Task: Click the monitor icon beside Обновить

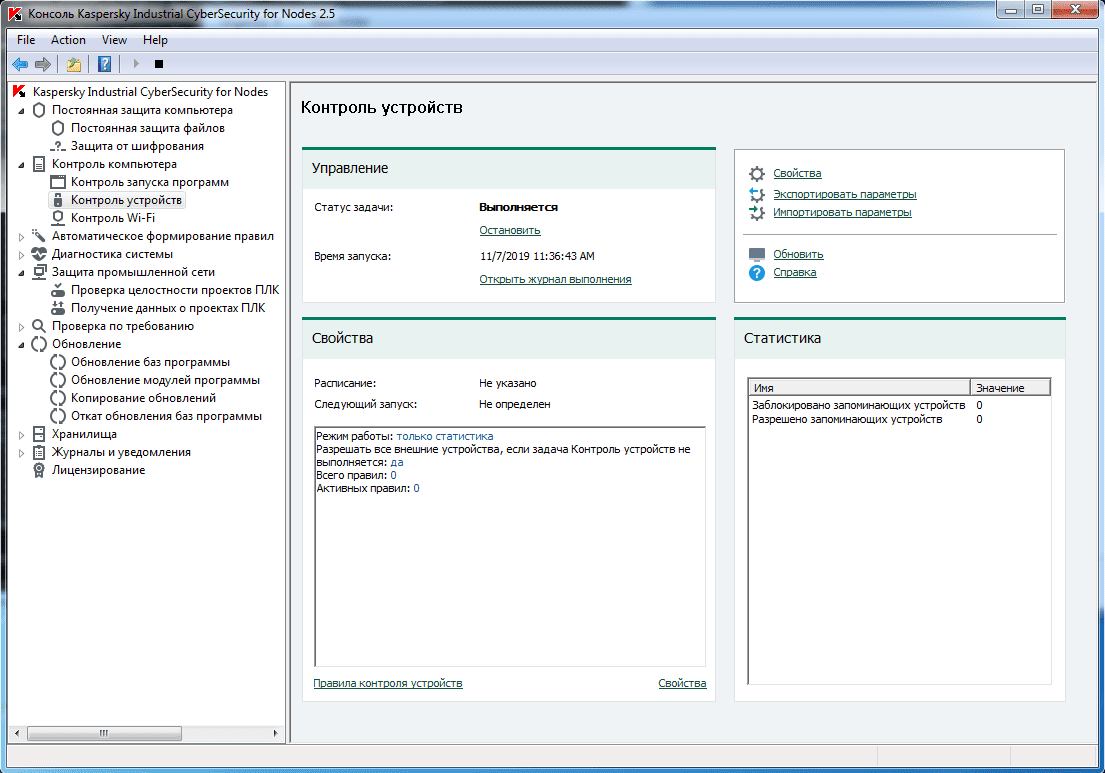Action: 757,254
